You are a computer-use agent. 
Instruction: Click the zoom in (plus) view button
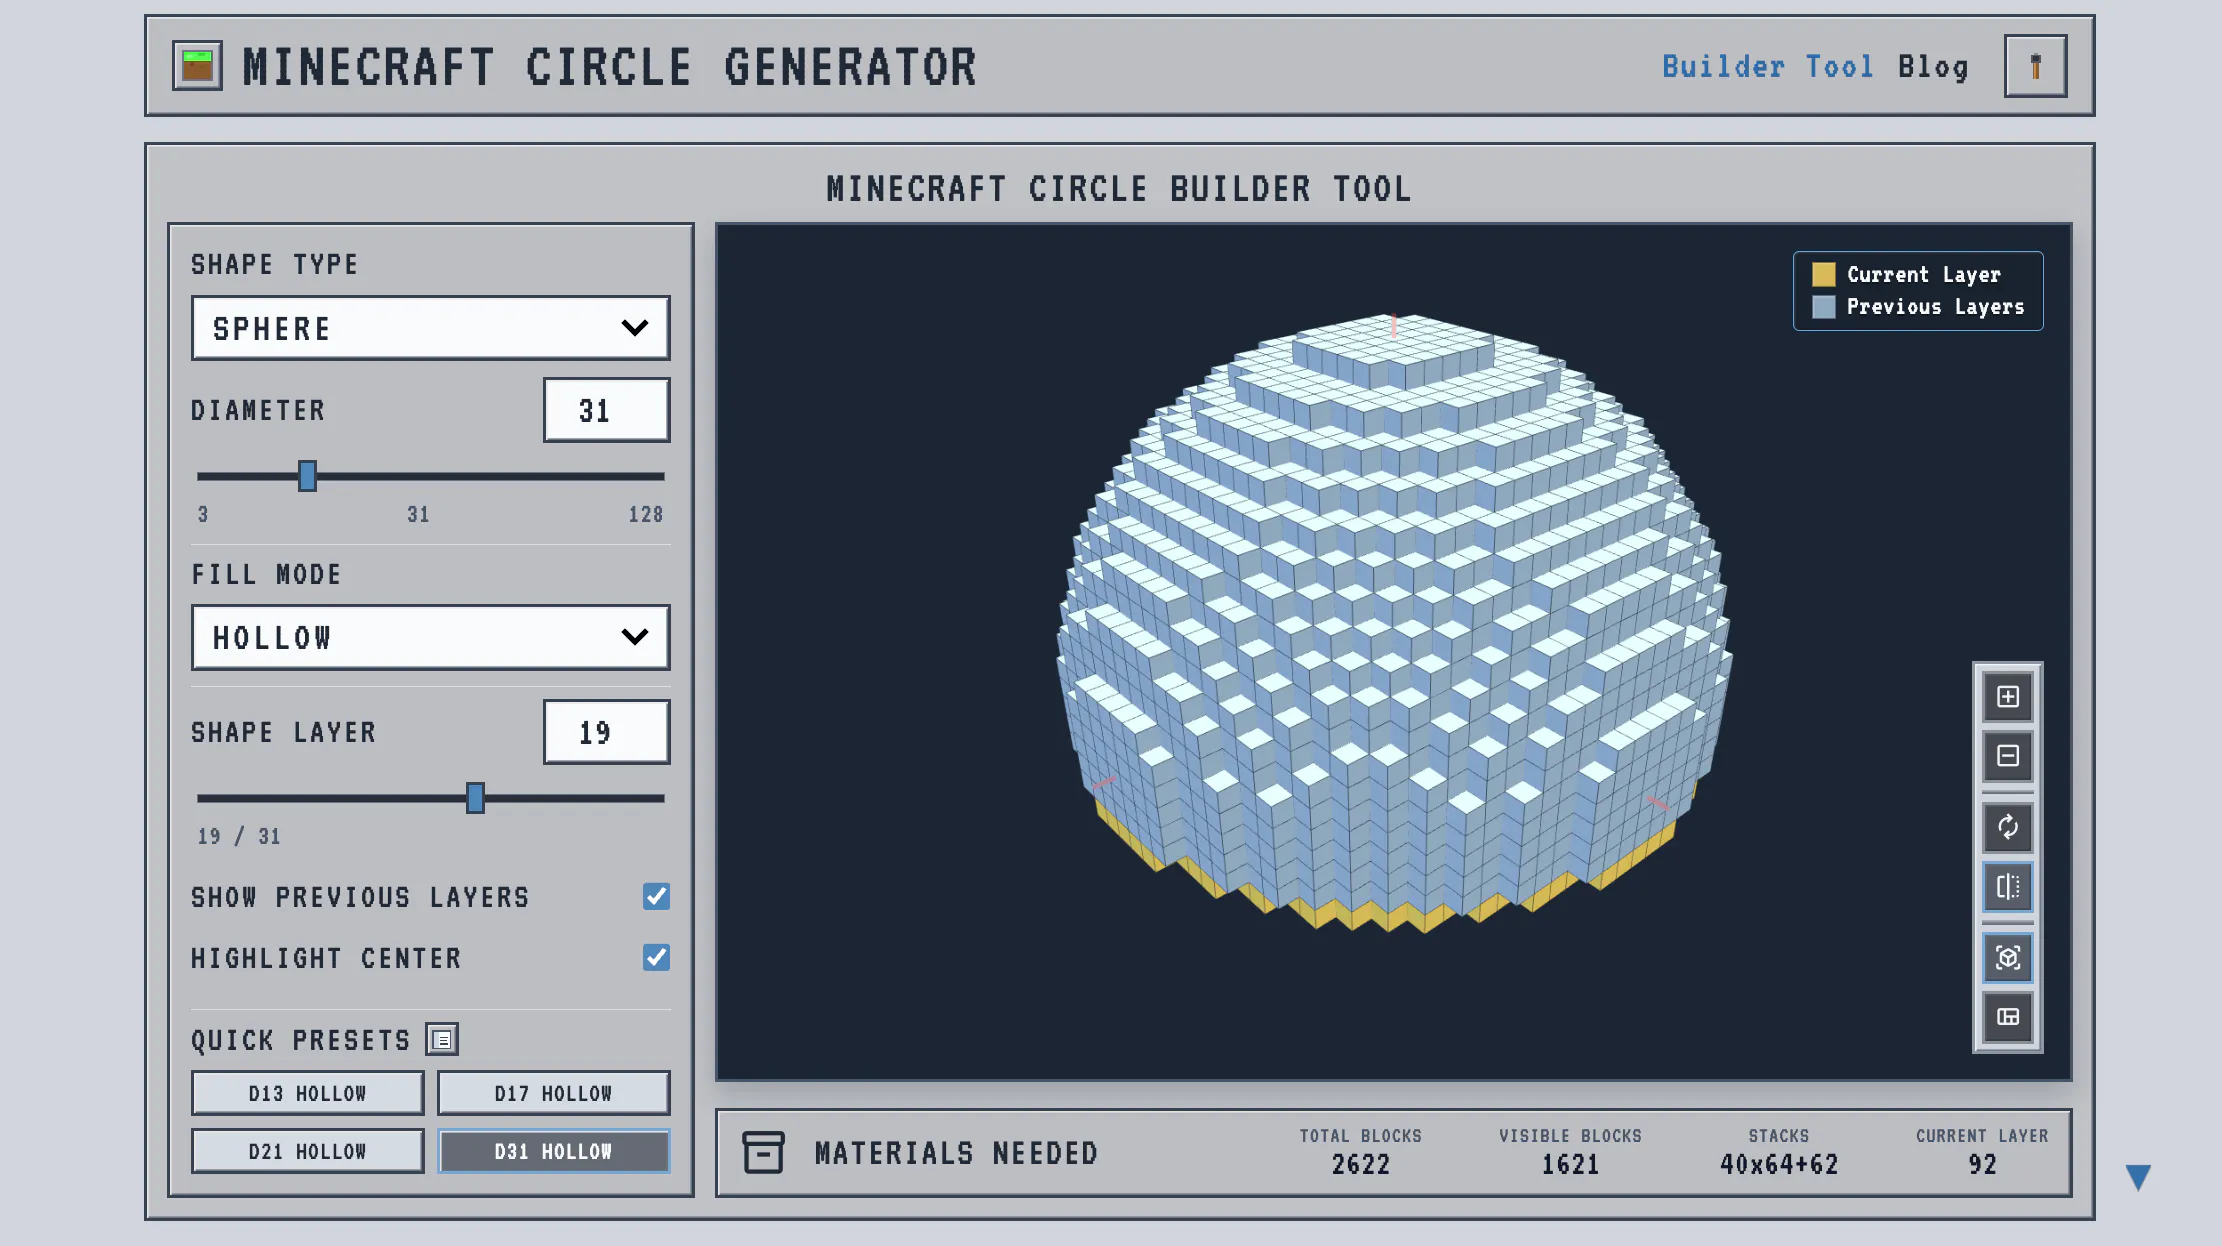pos(2007,697)
